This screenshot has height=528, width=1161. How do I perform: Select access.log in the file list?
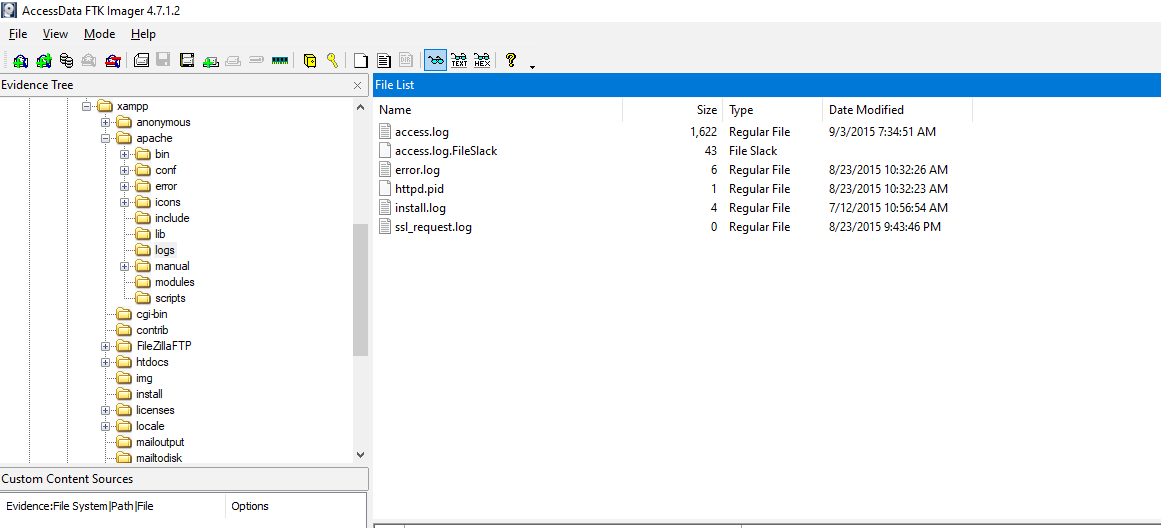point(422,132)
